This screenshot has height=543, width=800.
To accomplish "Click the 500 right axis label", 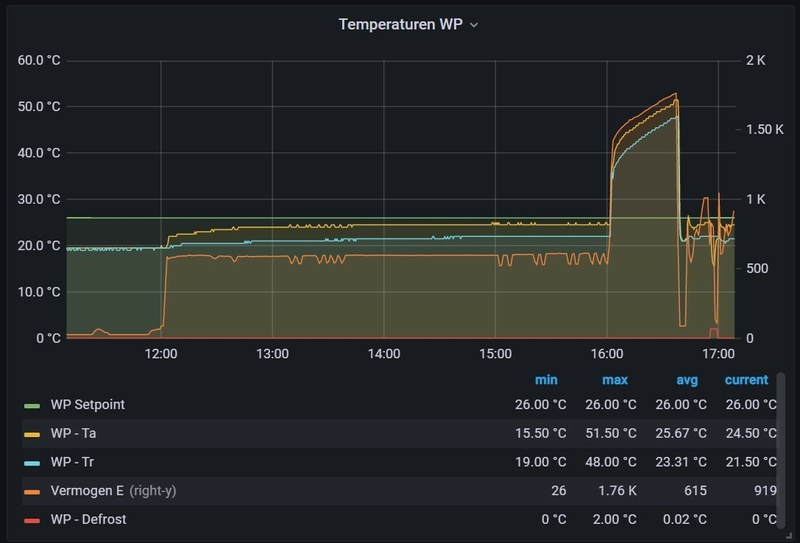I will point(757,268).
